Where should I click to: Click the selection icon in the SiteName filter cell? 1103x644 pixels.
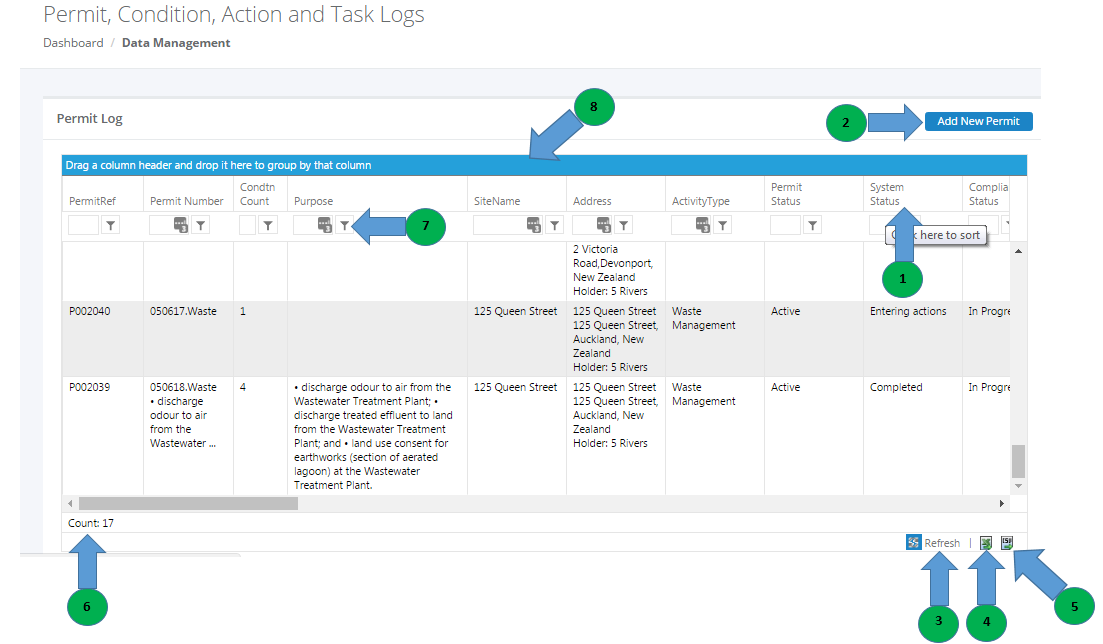(533, 224)
